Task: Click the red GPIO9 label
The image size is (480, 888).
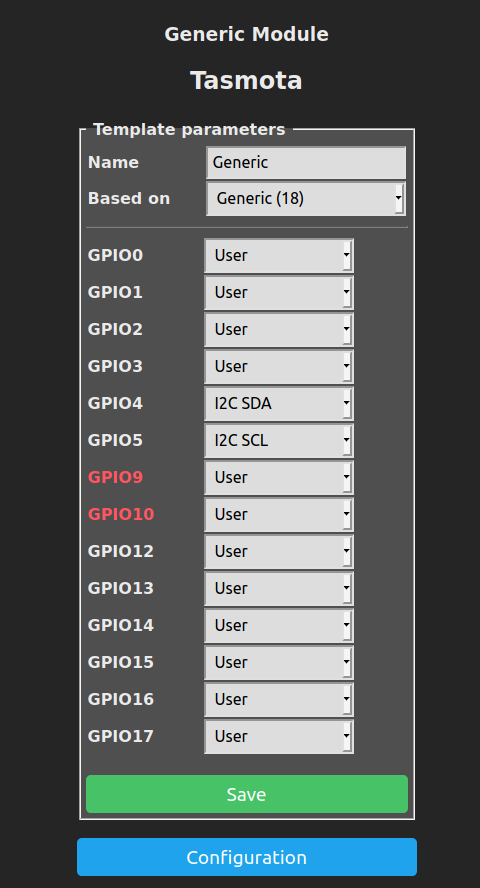Action: (115, 477)
